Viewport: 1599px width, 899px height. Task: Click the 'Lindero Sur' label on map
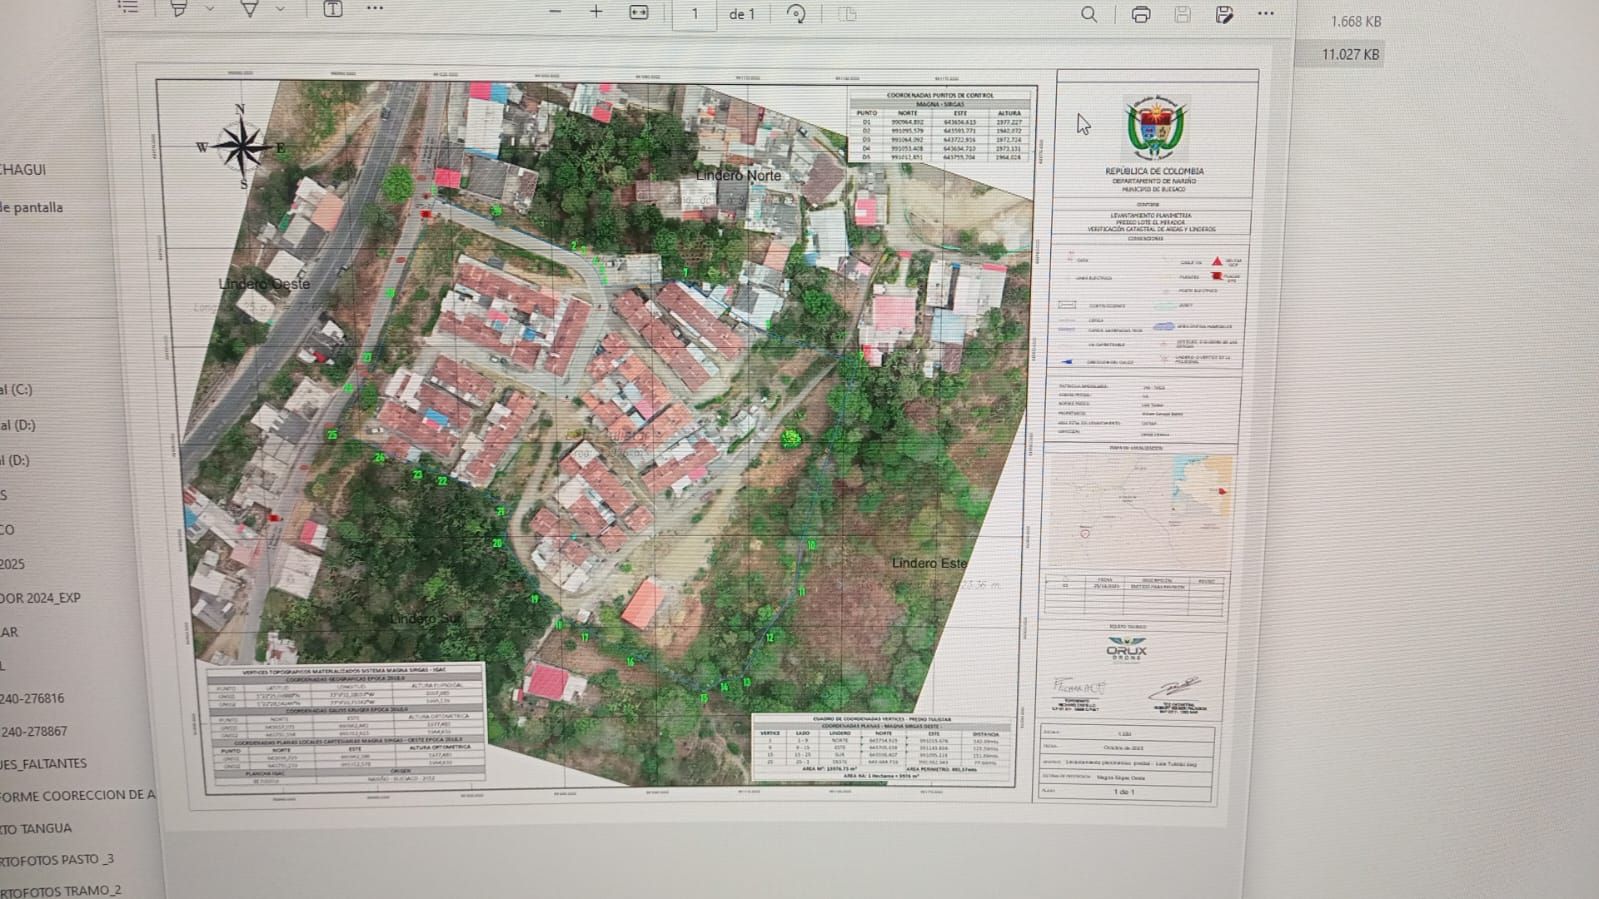tap(425, 619)
